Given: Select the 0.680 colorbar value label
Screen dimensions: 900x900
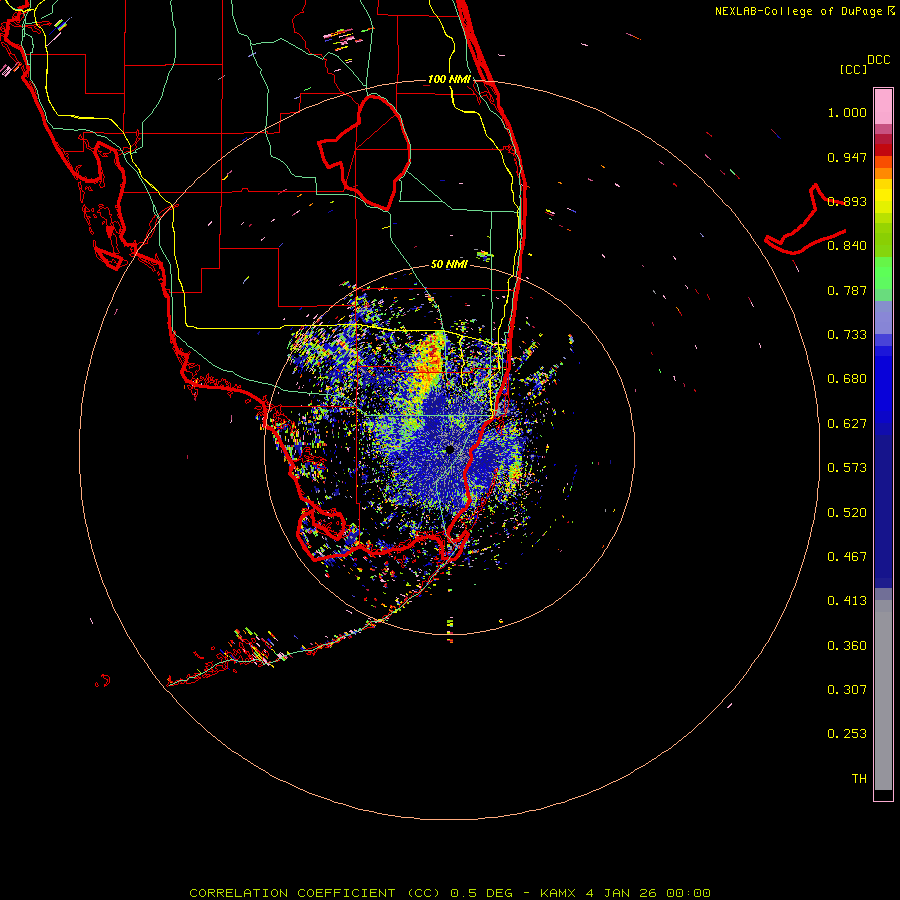Looking at the screenshot, I should pos(847,379).
